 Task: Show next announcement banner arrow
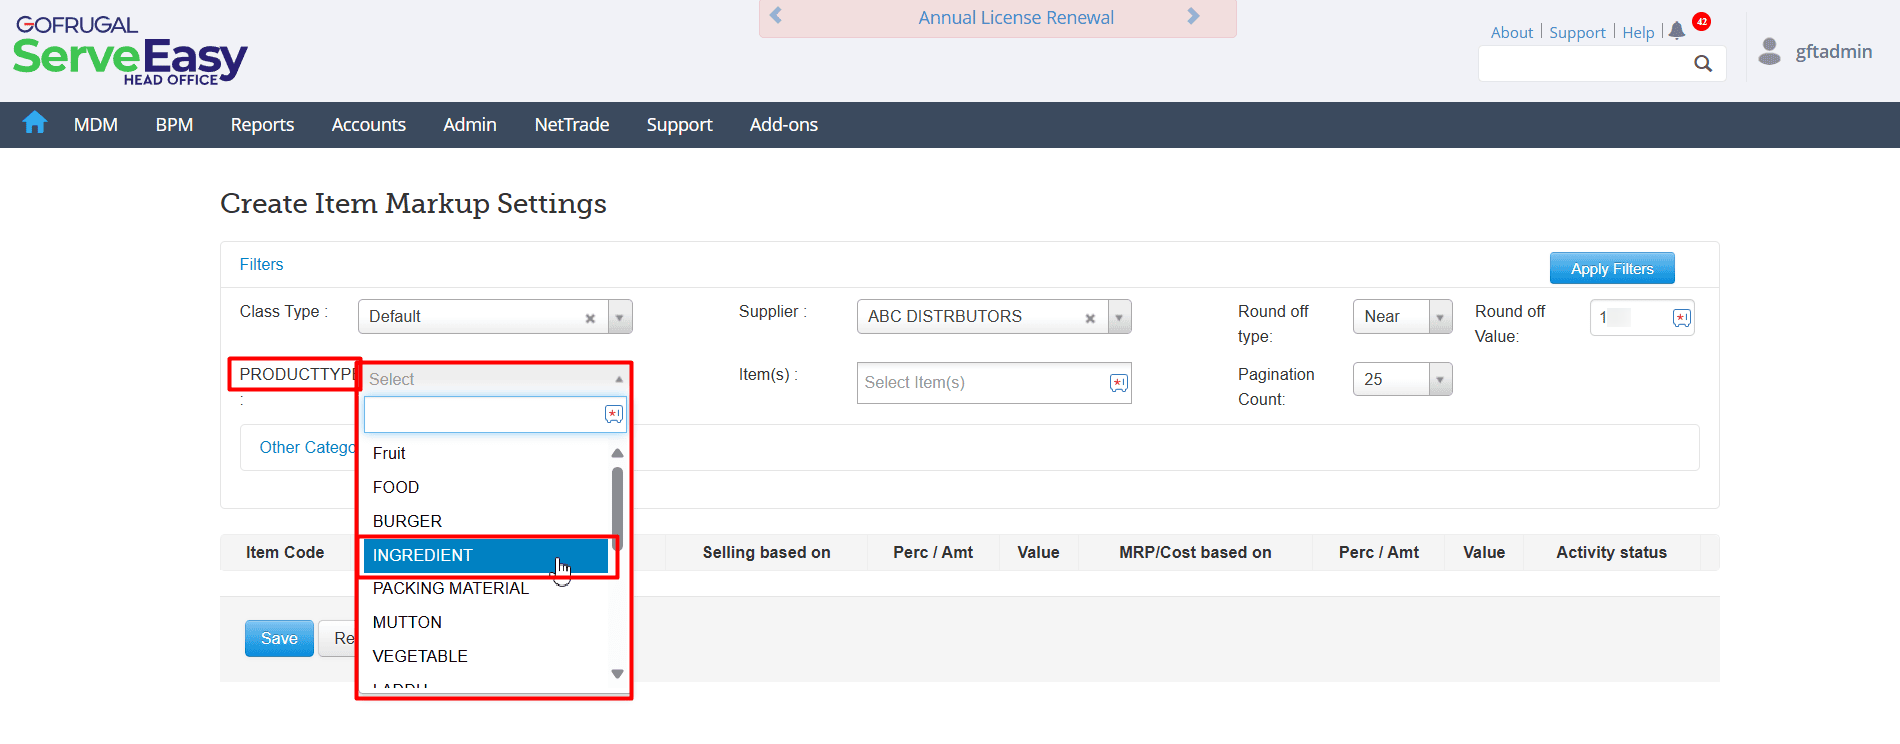[1193, 16]
